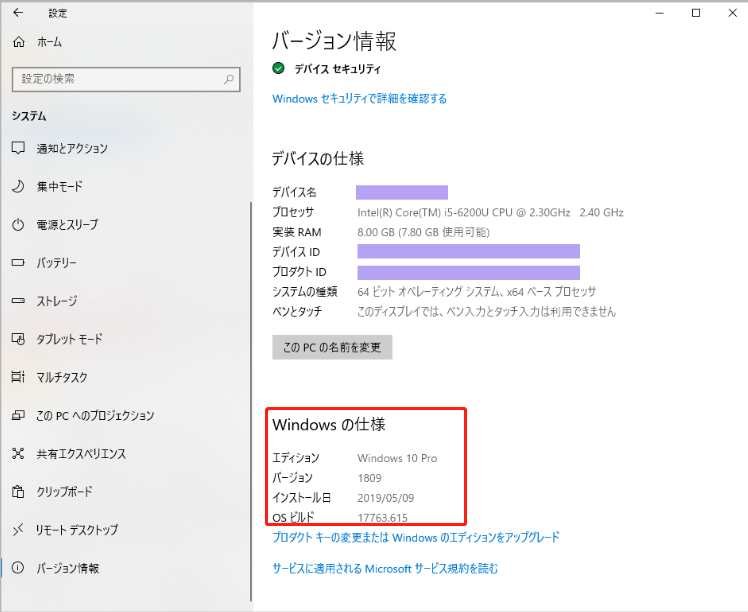Click the マルチタスク icon
Image resolution: width=748 pixels, height=612 pixels.
(x=18, y=377)
